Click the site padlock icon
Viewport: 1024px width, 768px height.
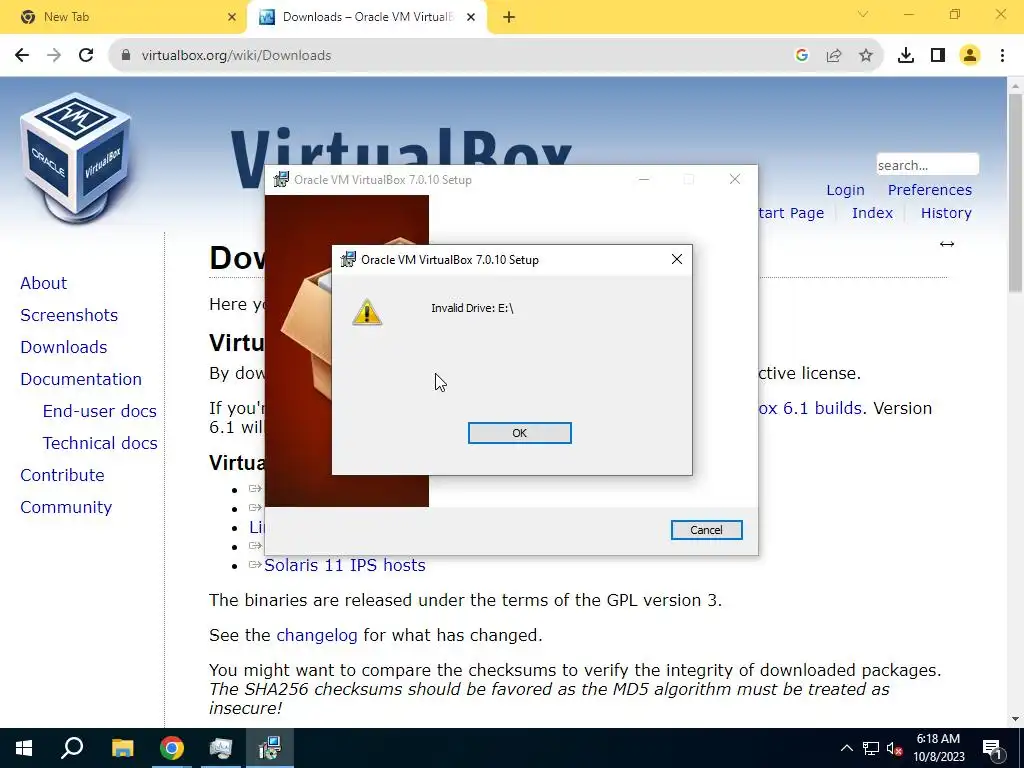point(125,56)
